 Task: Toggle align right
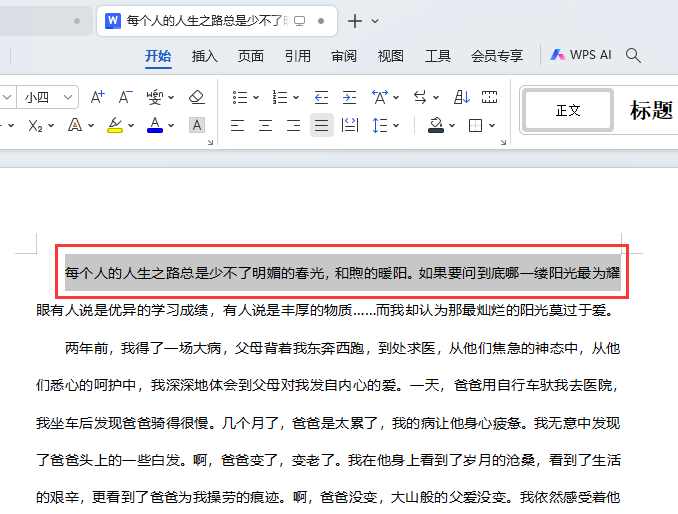(294, 126)
